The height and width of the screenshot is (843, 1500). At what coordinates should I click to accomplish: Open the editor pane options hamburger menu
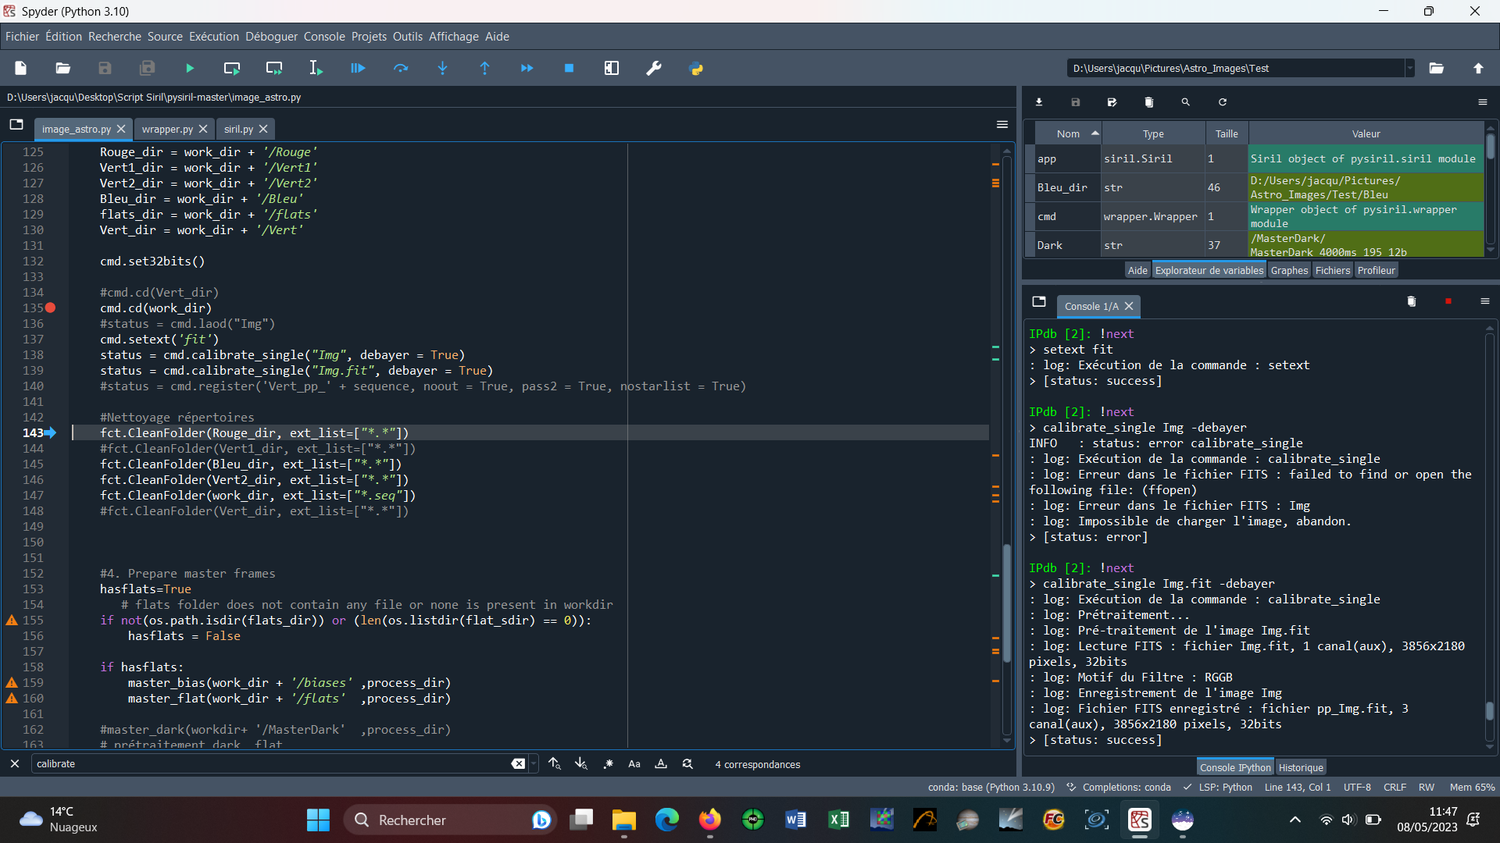[1001, 125]
